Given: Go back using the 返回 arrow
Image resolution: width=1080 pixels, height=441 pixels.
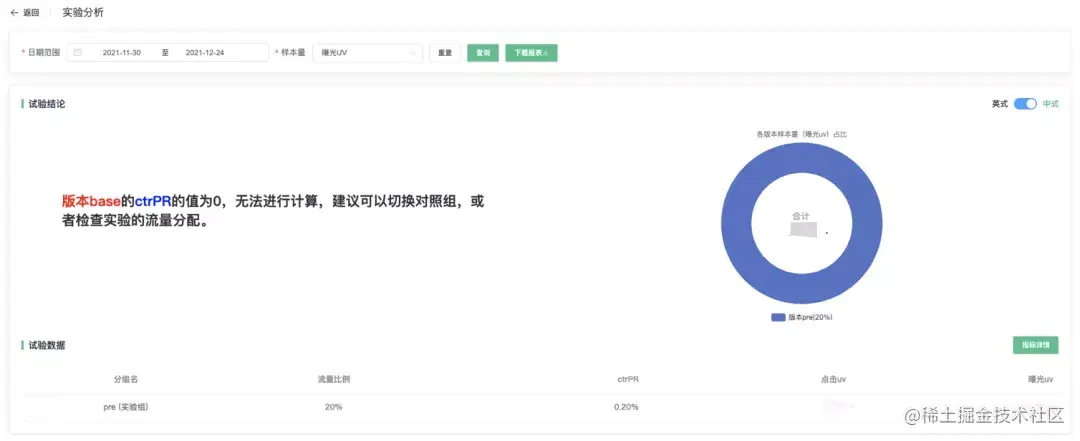Looking at the screenshot, I should pos(24,12).
